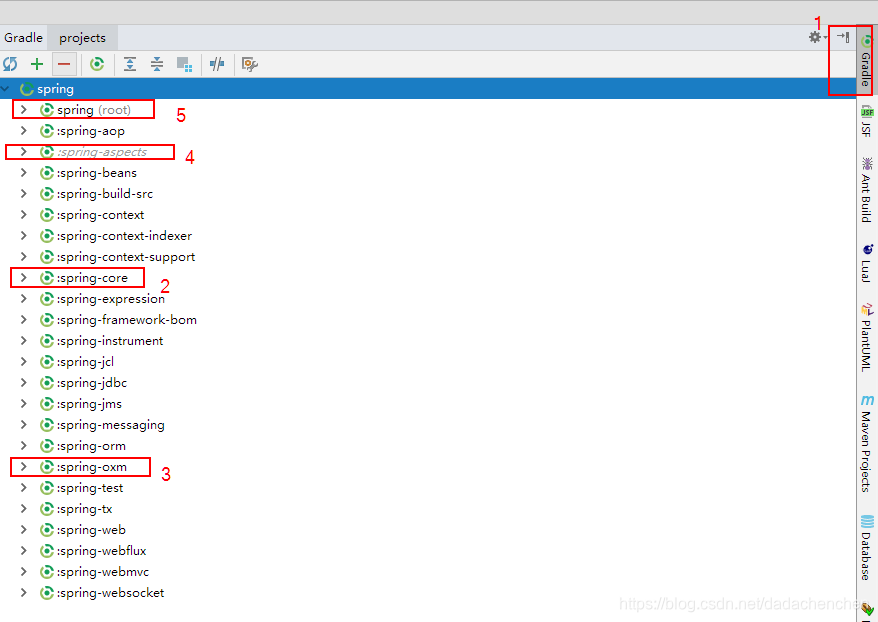Expand the spring (root) node
Screen dimensions: 878x622
(x=24, y=110)
